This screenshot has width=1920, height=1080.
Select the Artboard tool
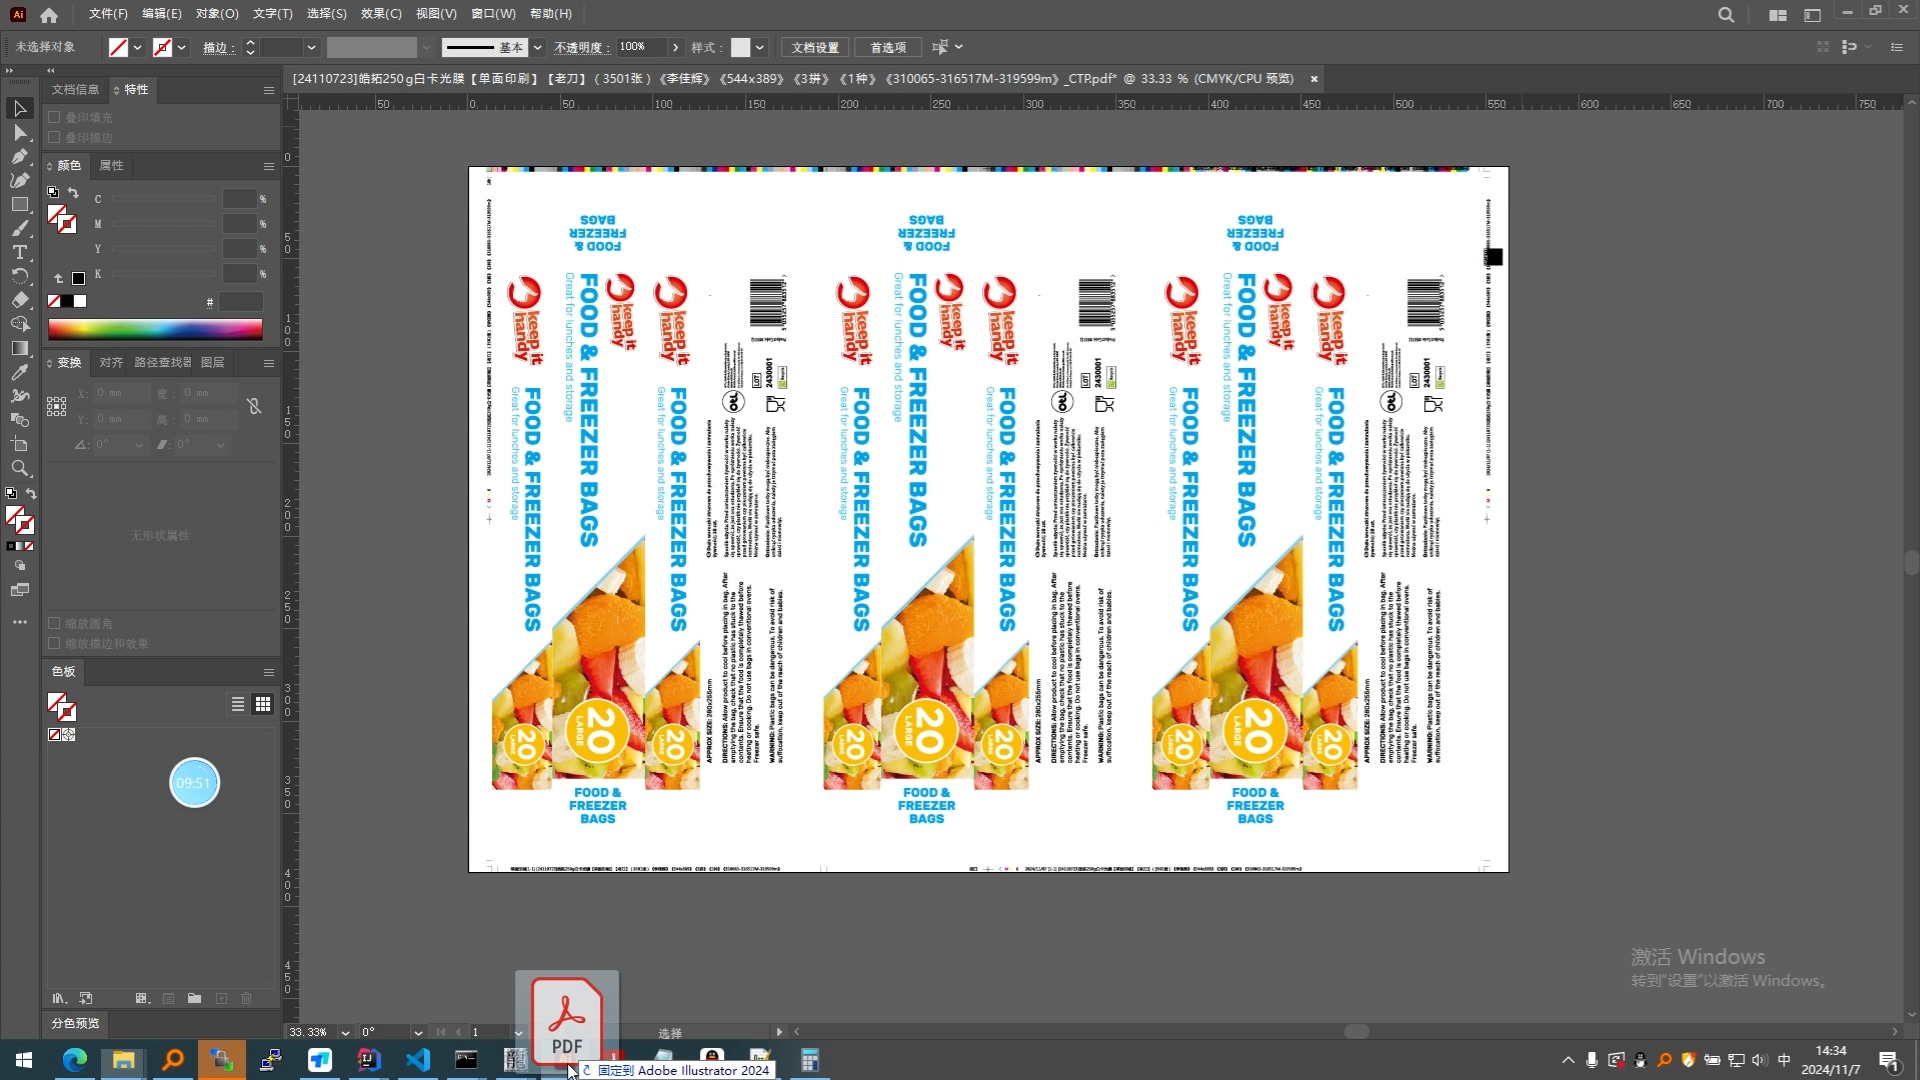pyautogui.click(x=19, y=444)
